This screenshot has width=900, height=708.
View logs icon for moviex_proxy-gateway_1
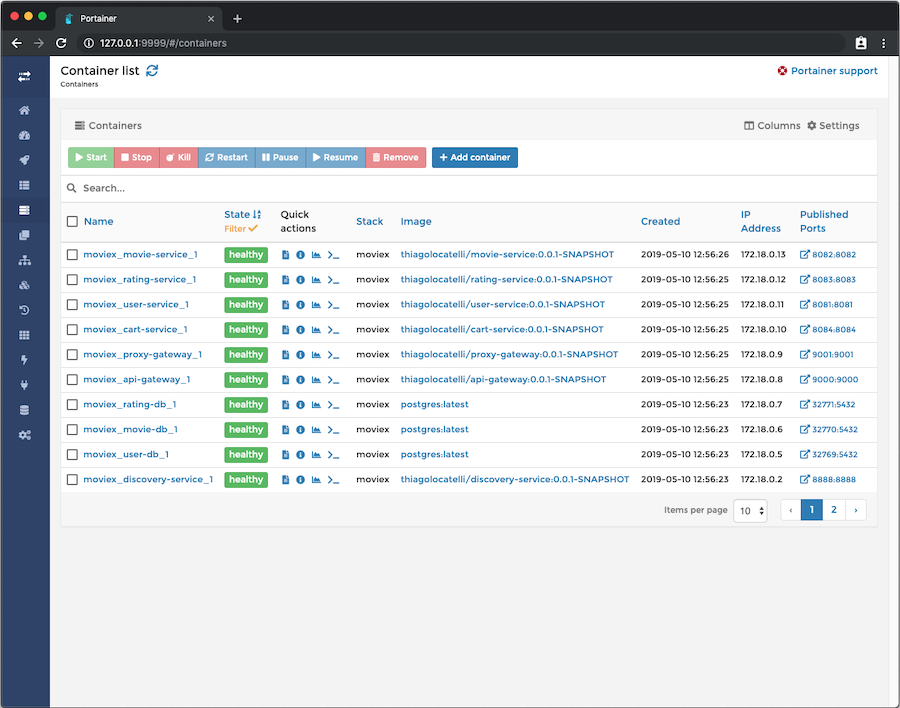pyautogui.click(x=285, y=354)
